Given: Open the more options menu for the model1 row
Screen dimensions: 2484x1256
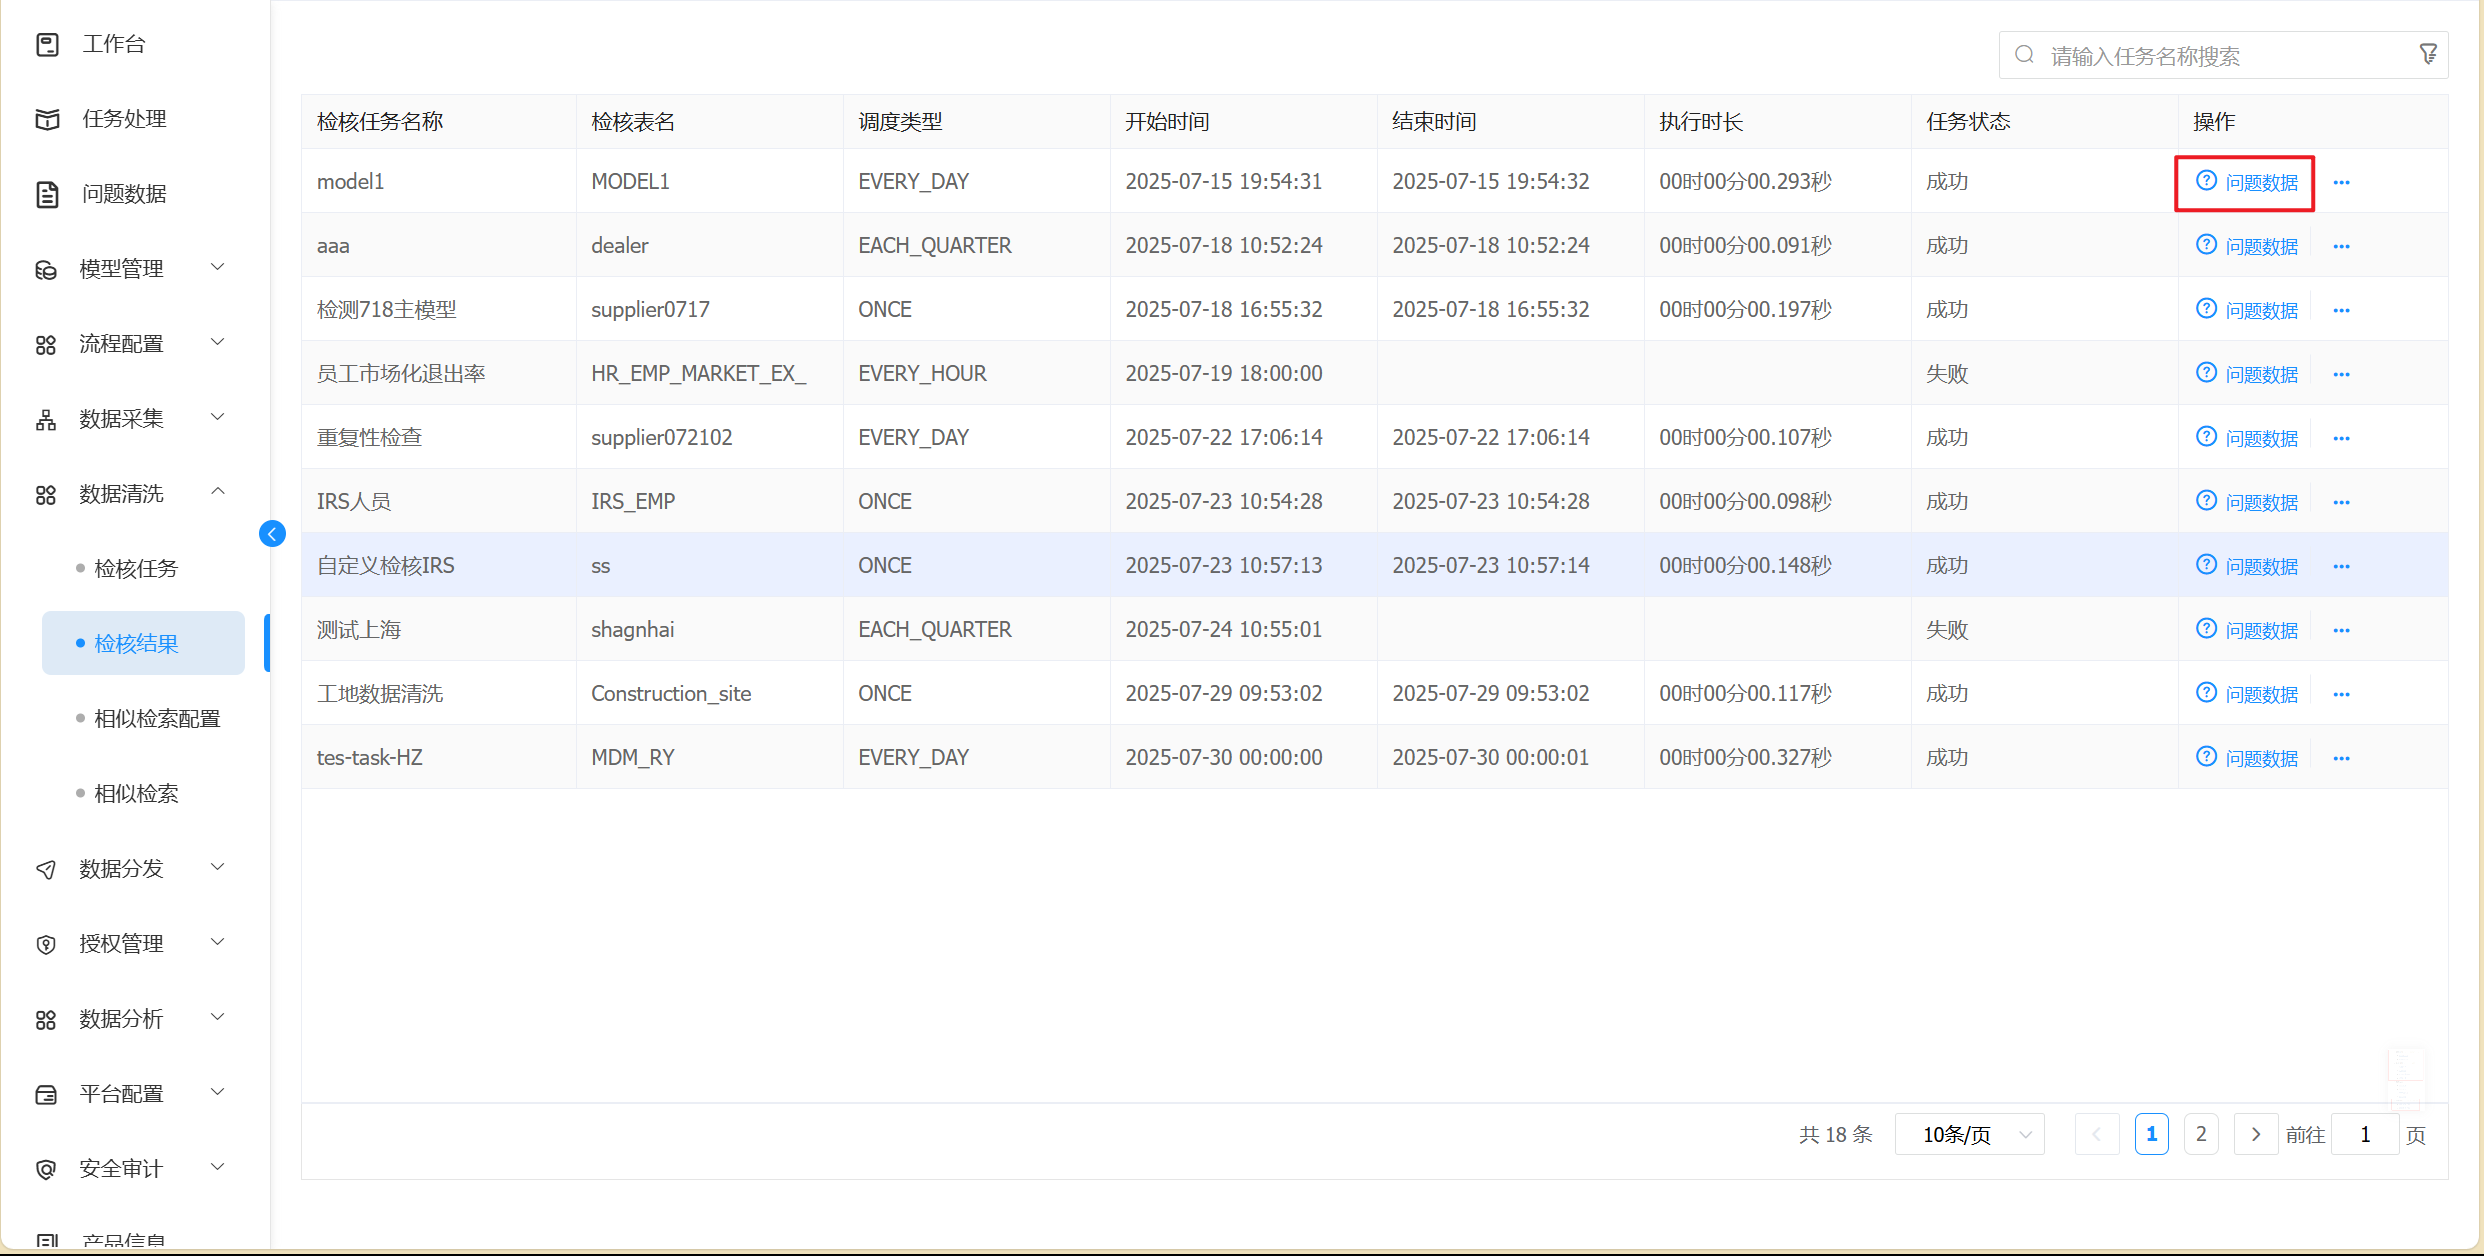Looking at the screenshot, I should [x=2341, y=183].
